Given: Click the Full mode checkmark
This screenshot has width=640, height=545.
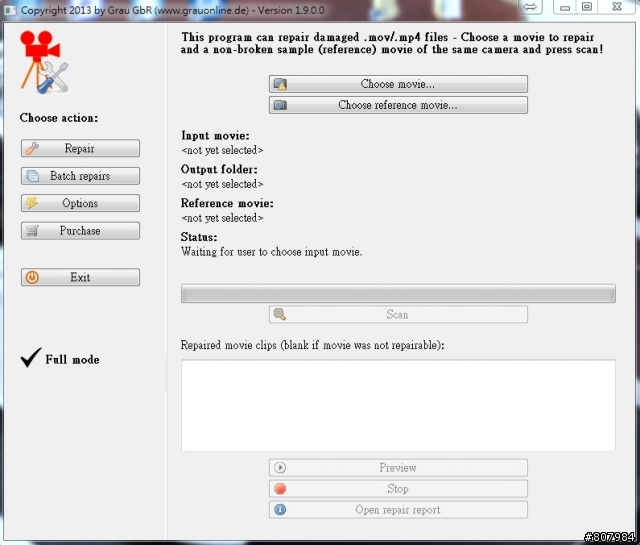Looking at the screenshot, I should tap(31, 358).
